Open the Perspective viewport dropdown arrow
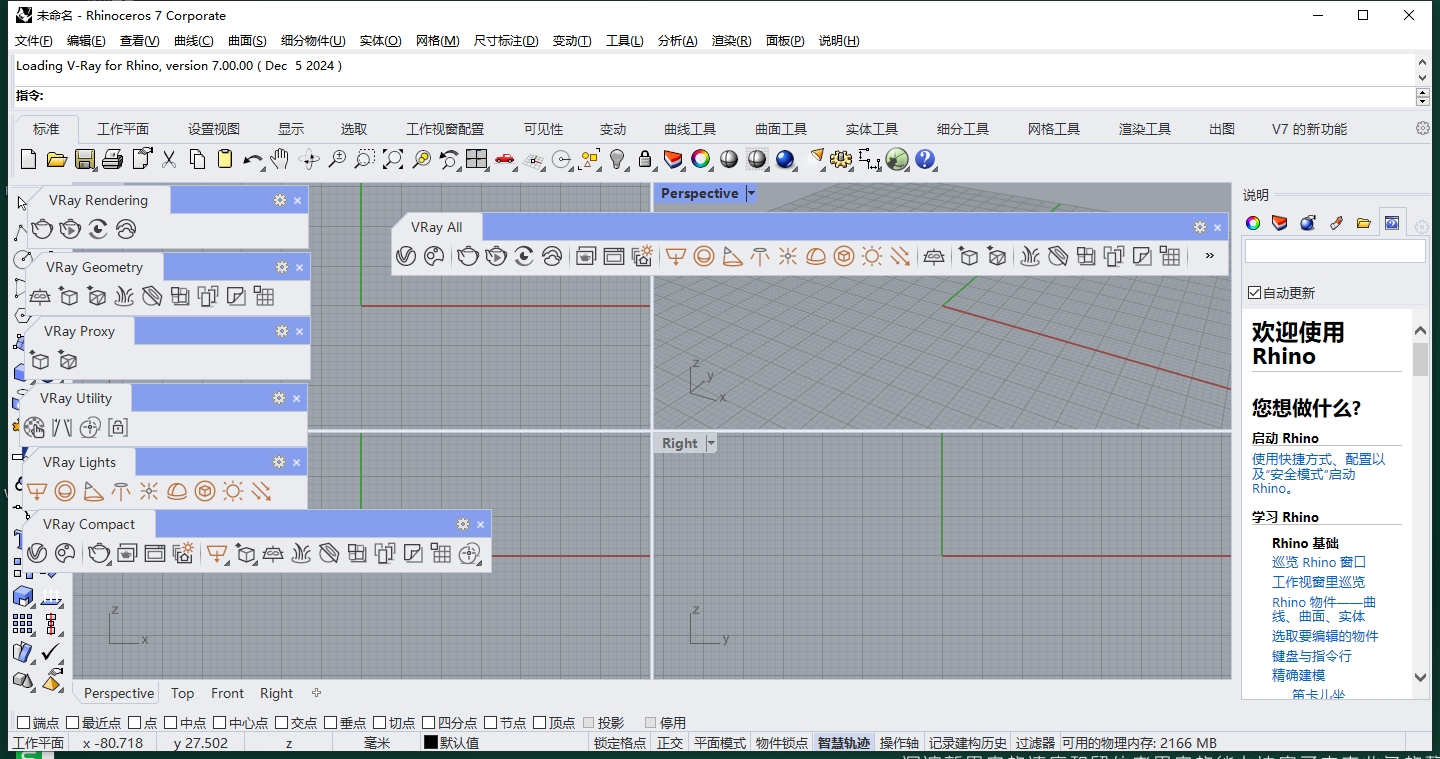Screen dimensions: 1440x759 pyautogui.click(x=751, y=194)
